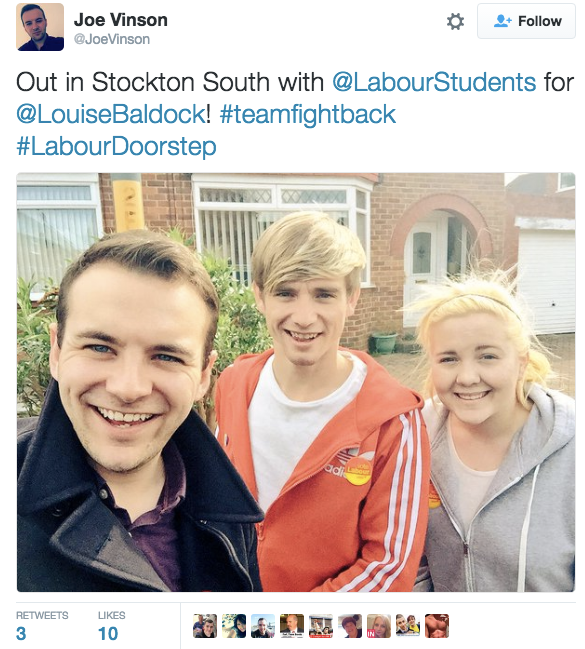
Task: View the 3 retweets list
Action: point(42,627)
